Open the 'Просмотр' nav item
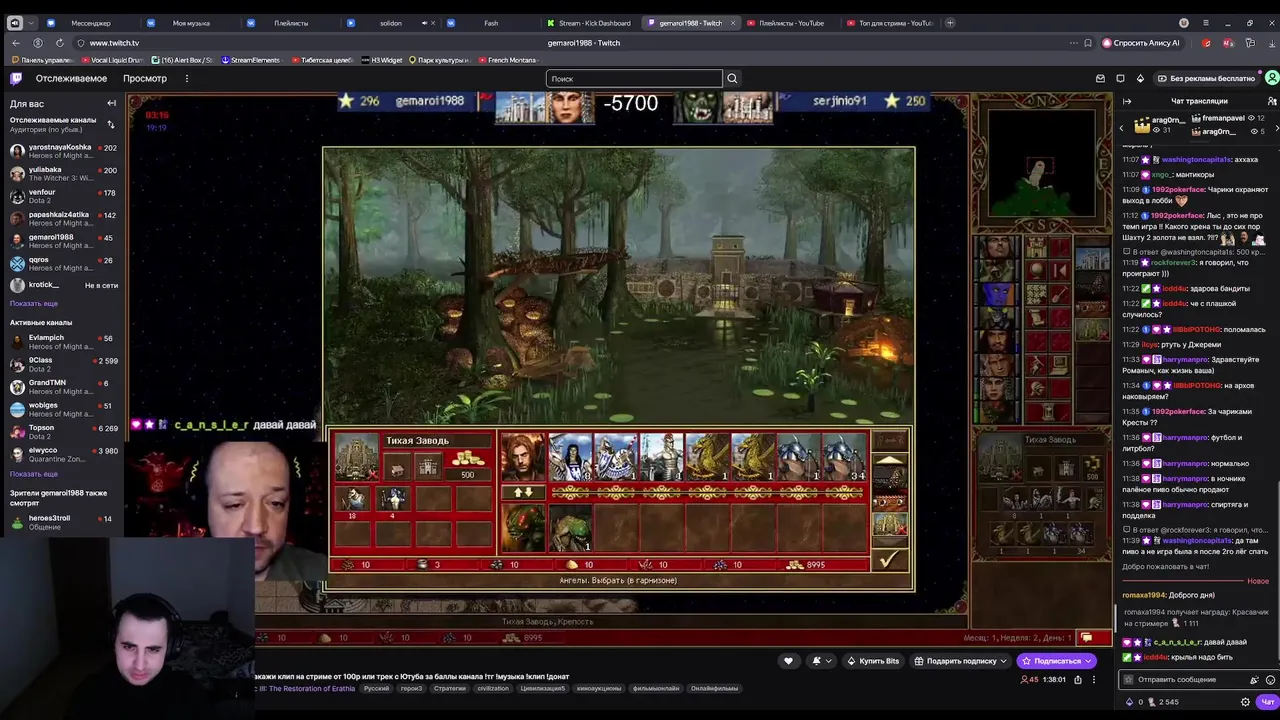Viewport: 1280px width, 720px height. pyautogui.click(x=145, y=78)
